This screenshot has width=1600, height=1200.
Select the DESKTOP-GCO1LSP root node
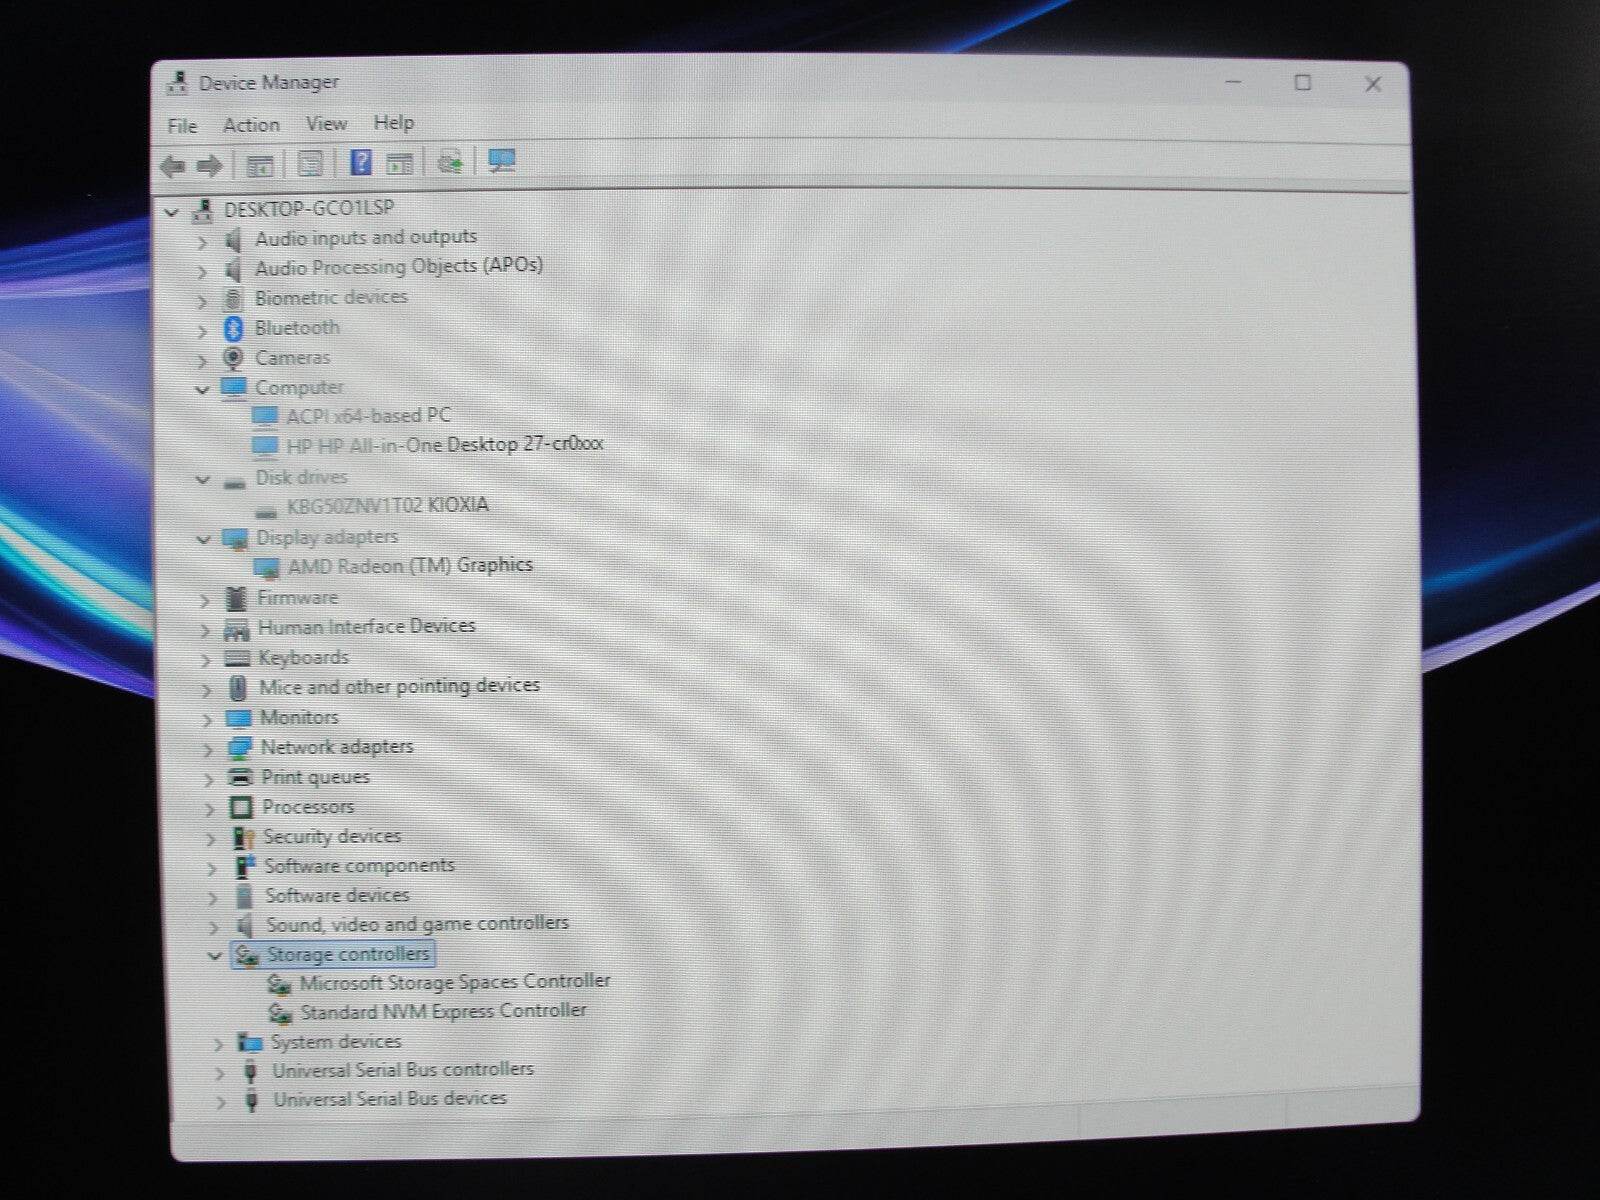click(308, 209)
